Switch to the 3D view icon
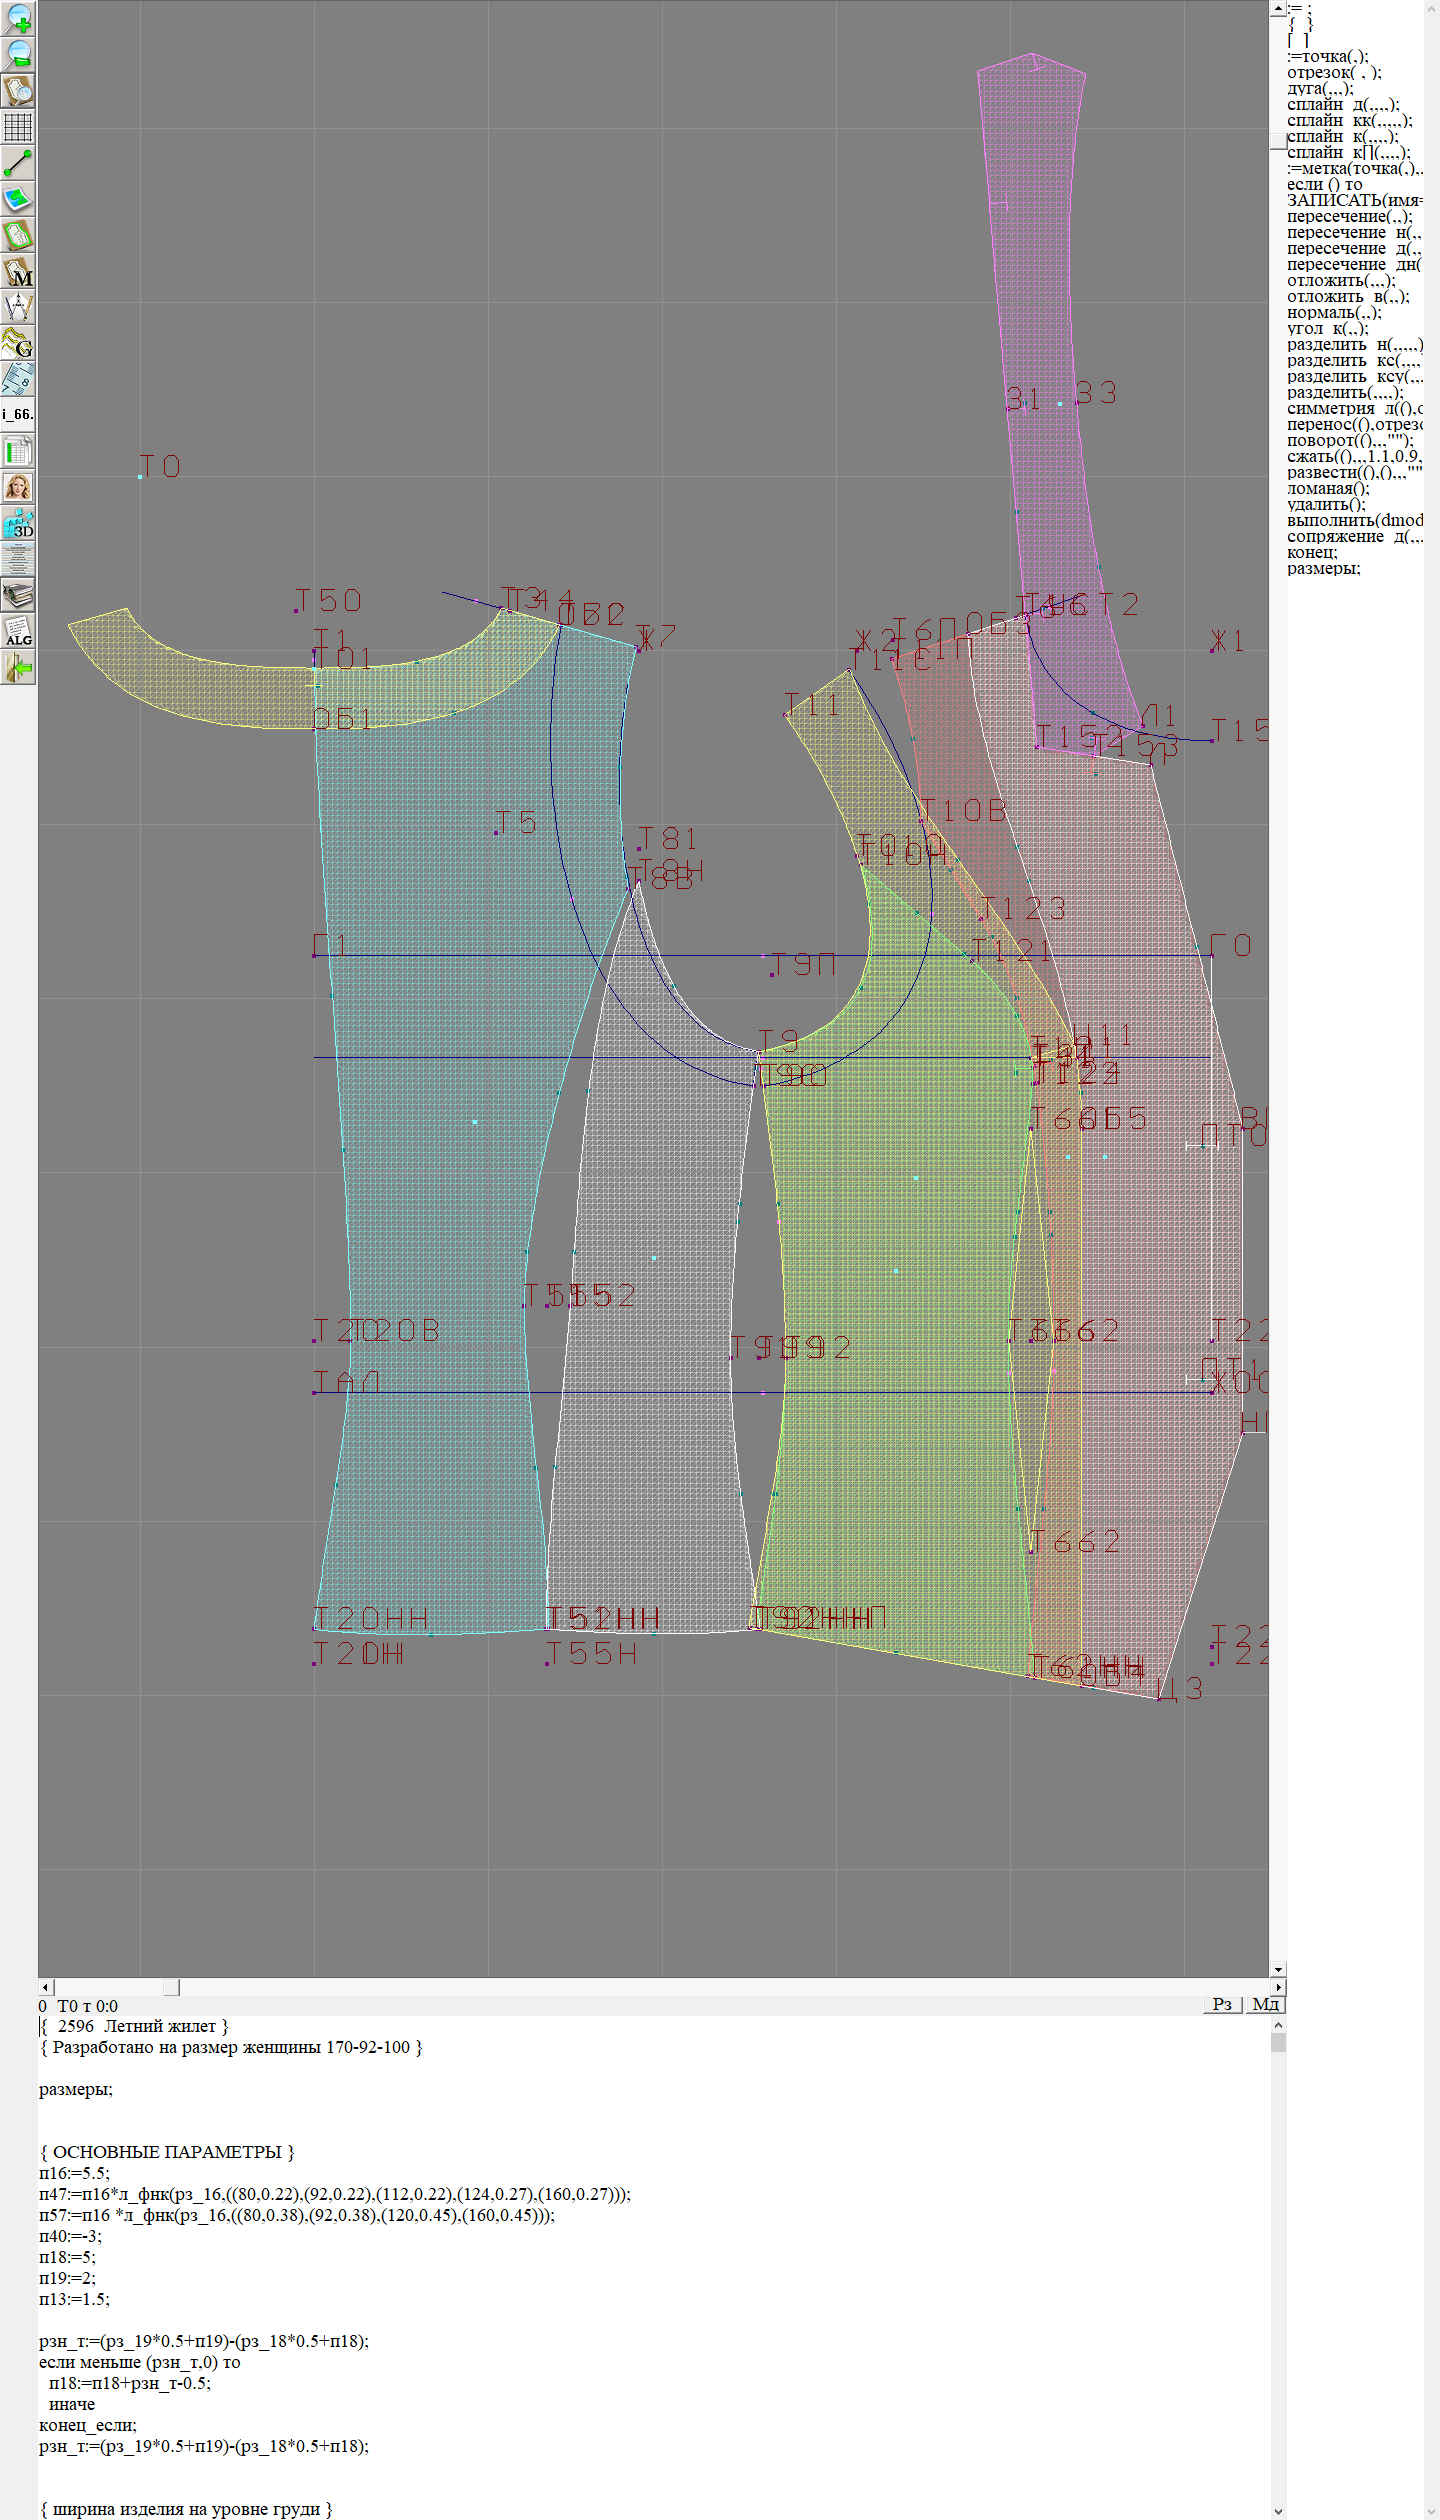The width and height of the screenshot is (1440, 2520). pos(18,523)
